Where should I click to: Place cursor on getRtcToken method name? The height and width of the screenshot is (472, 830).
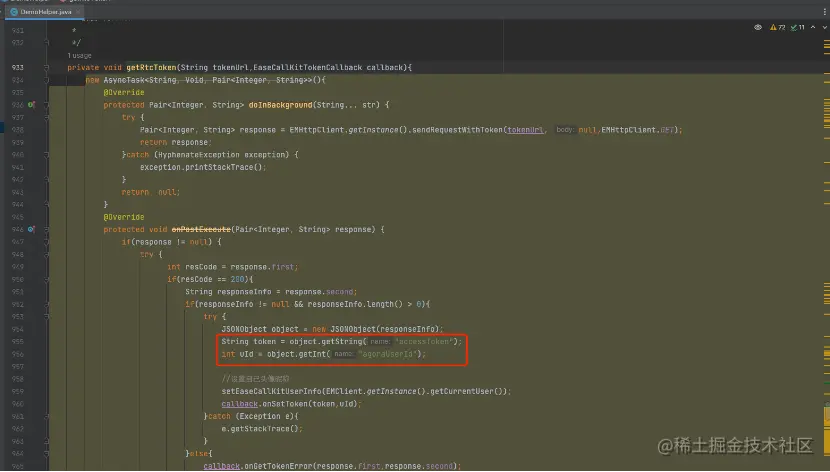pos(151,68)
